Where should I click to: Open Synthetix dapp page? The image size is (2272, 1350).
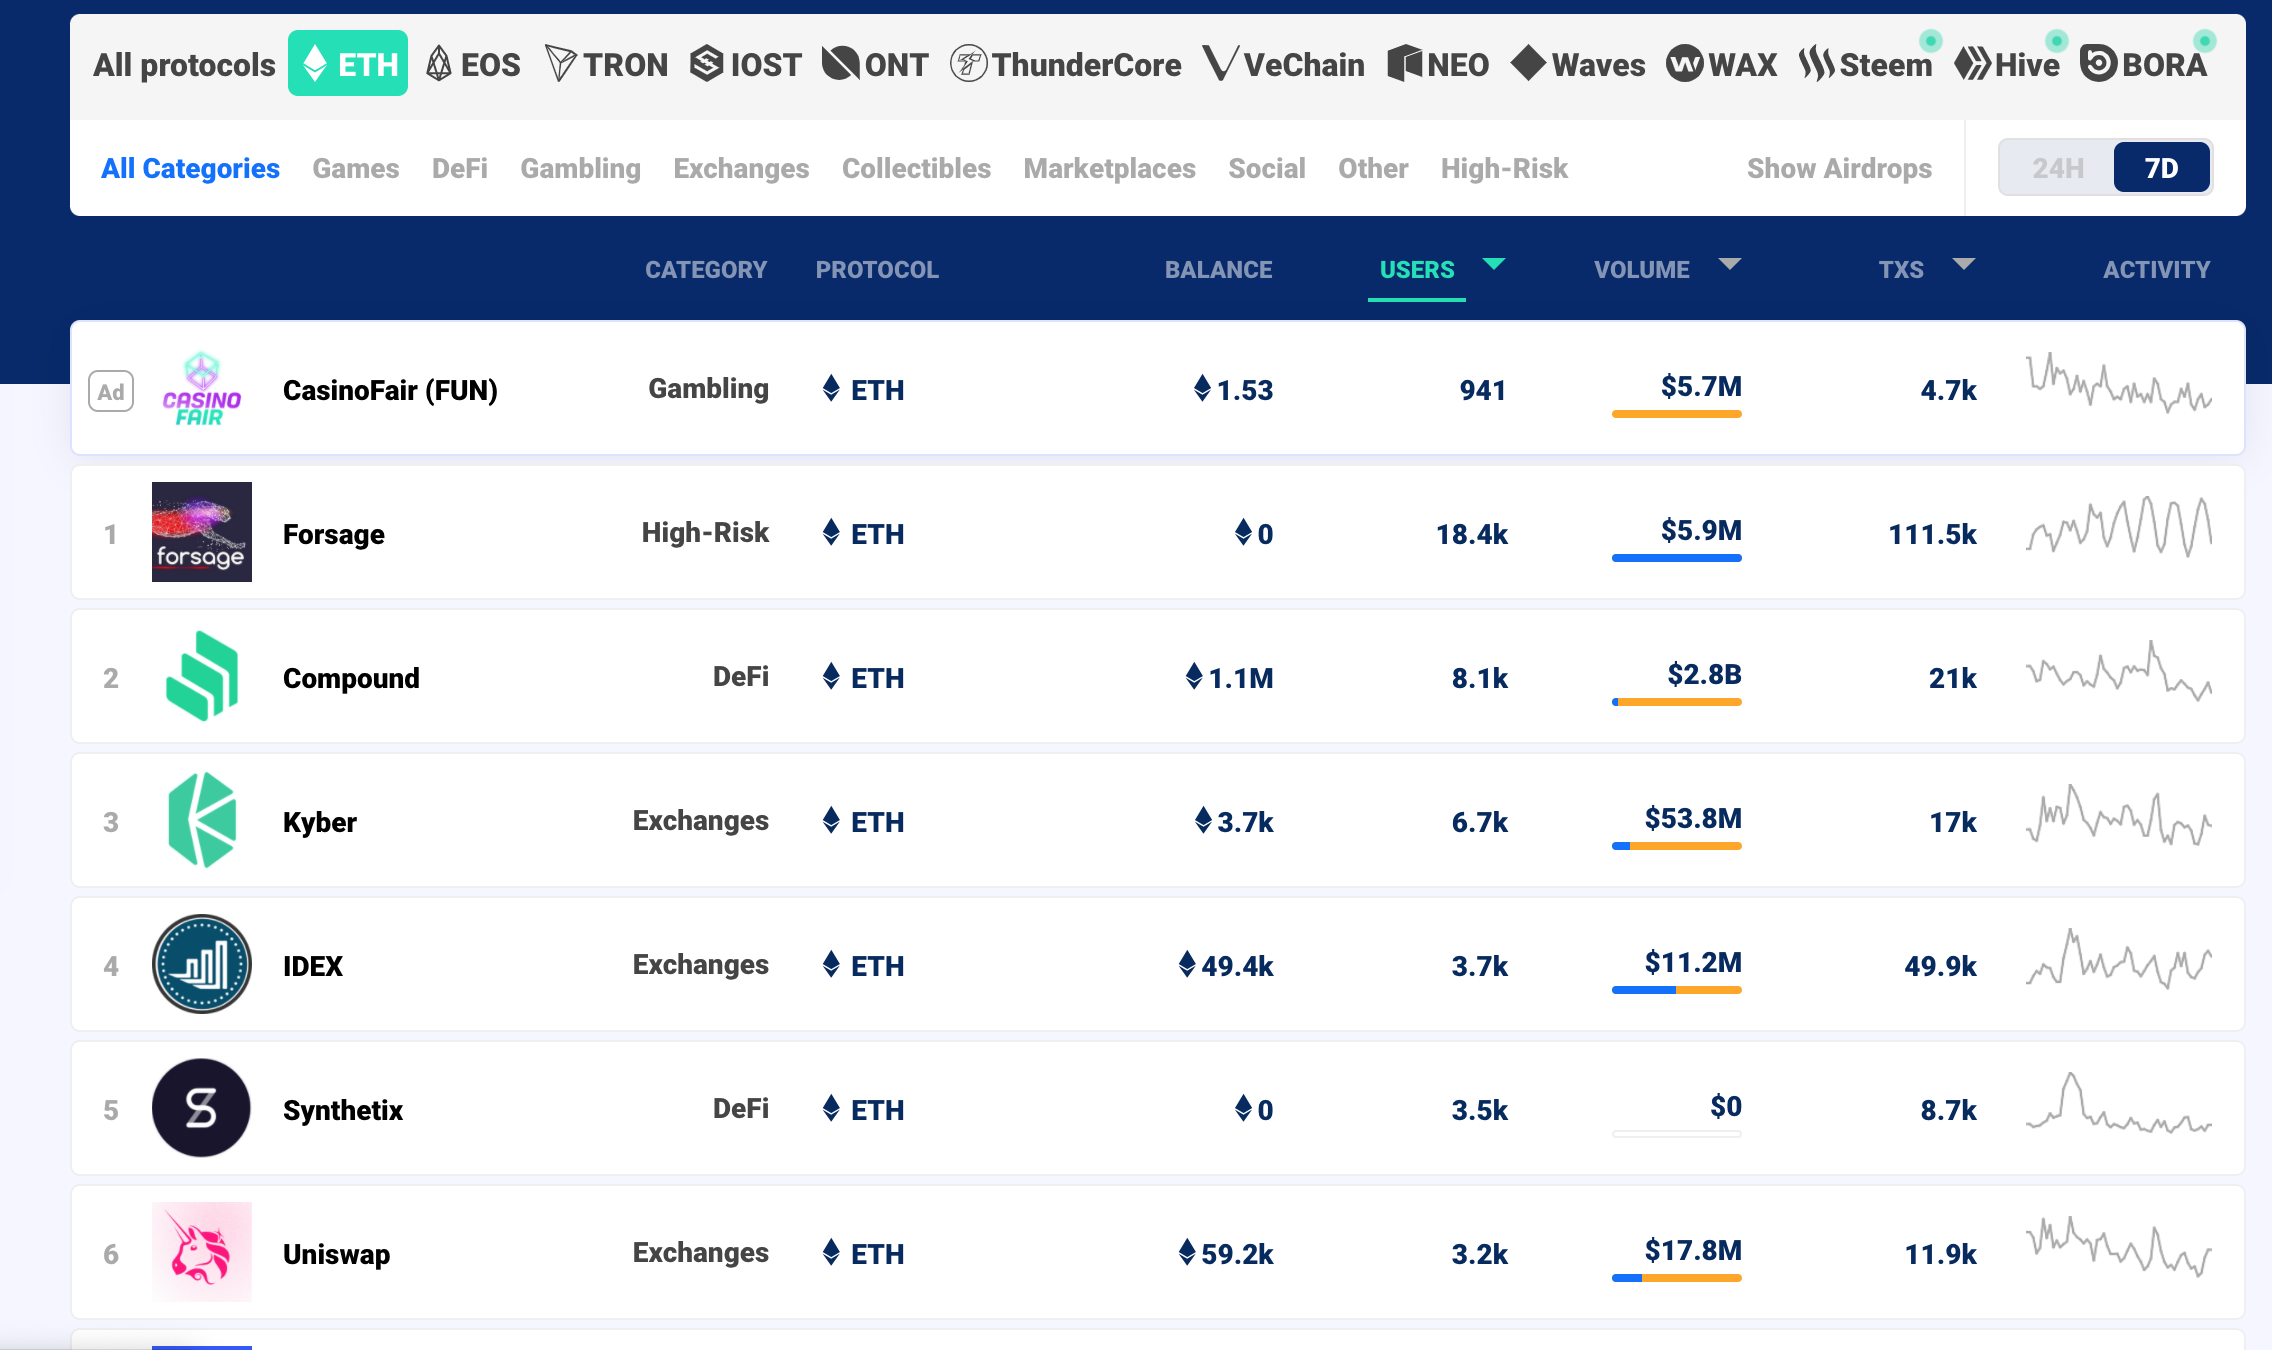click(x=343, y=1110)
